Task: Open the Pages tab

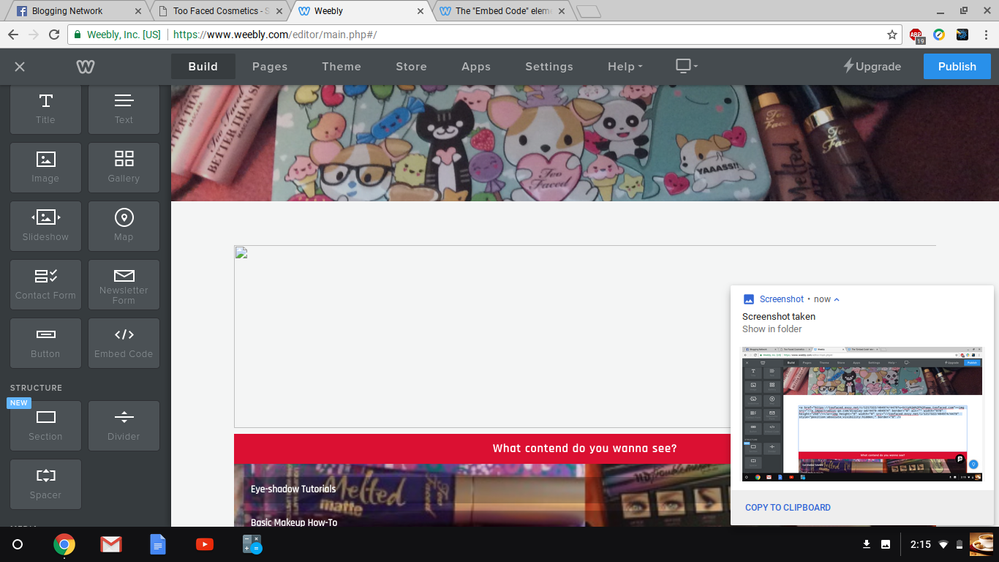Action: click(x=270, y=66)
